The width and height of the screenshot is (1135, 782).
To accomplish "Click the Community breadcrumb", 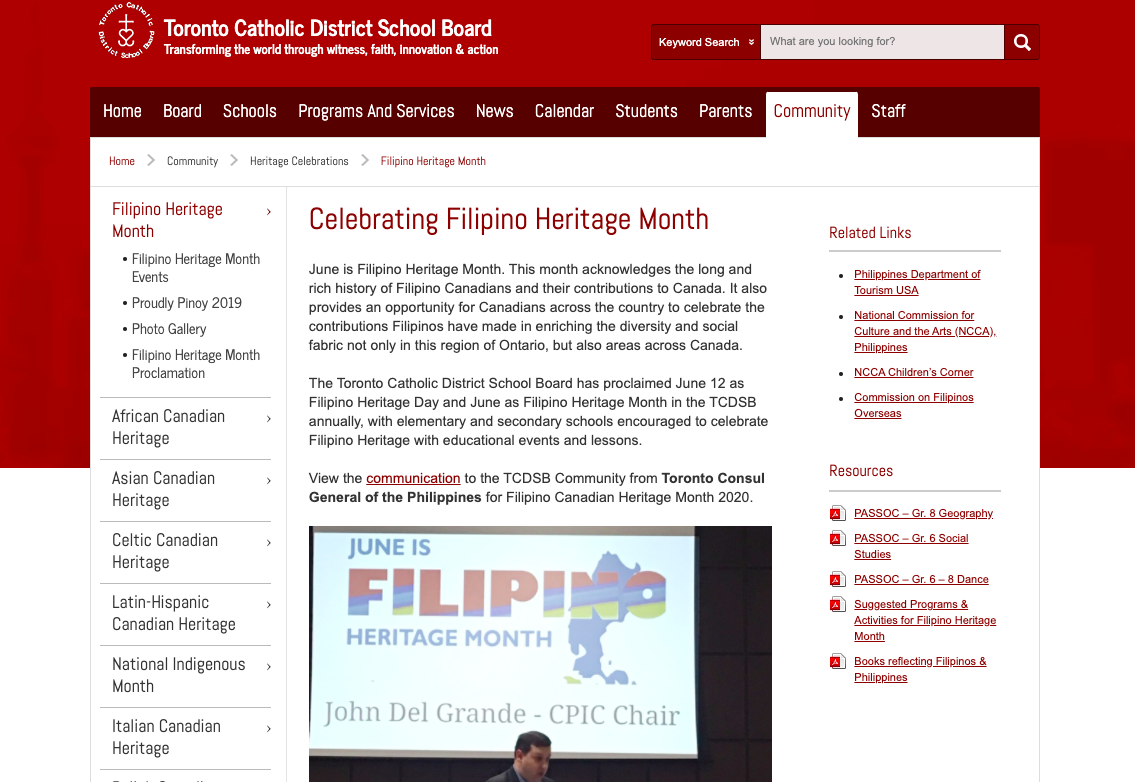I will click(193, 161).
